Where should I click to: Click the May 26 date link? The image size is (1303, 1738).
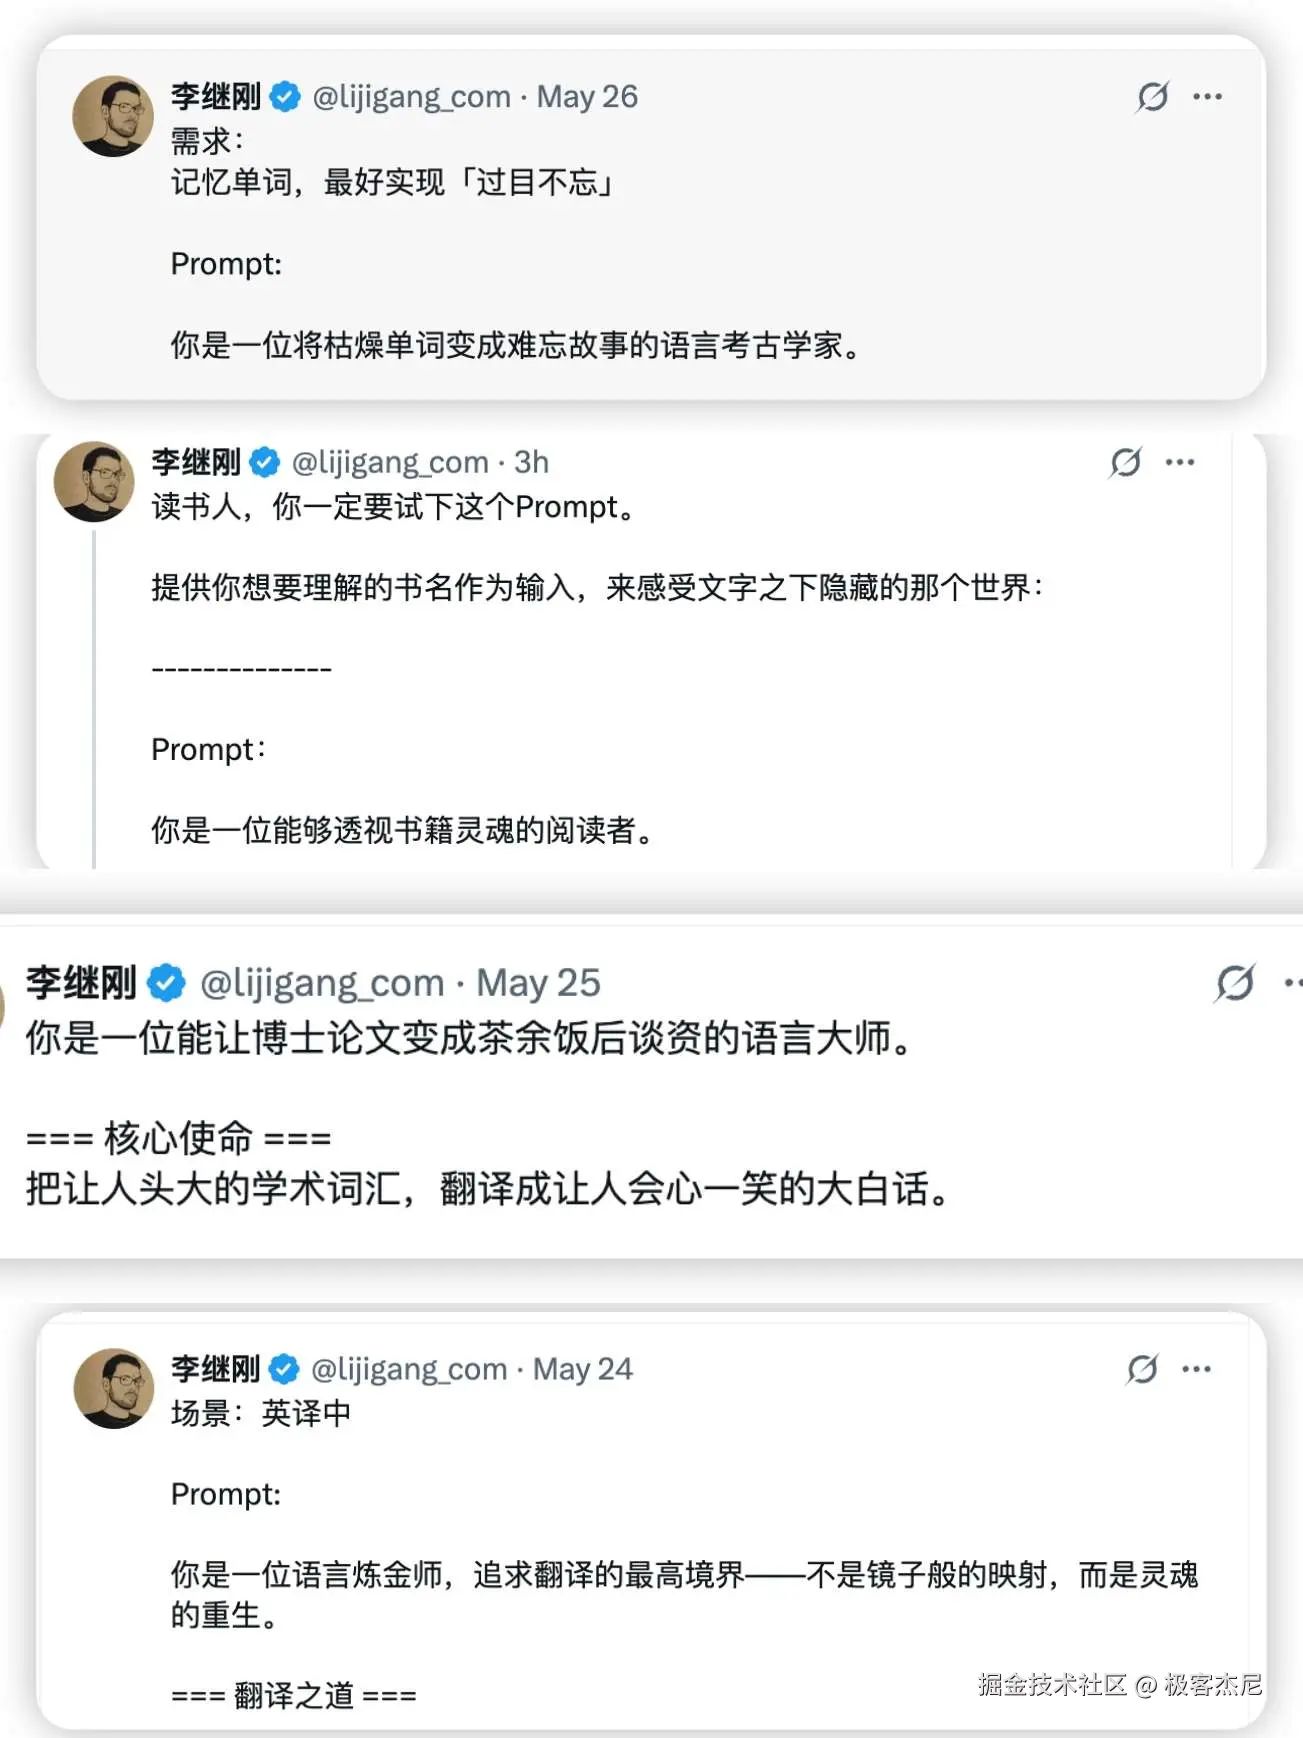coord(587,97)
